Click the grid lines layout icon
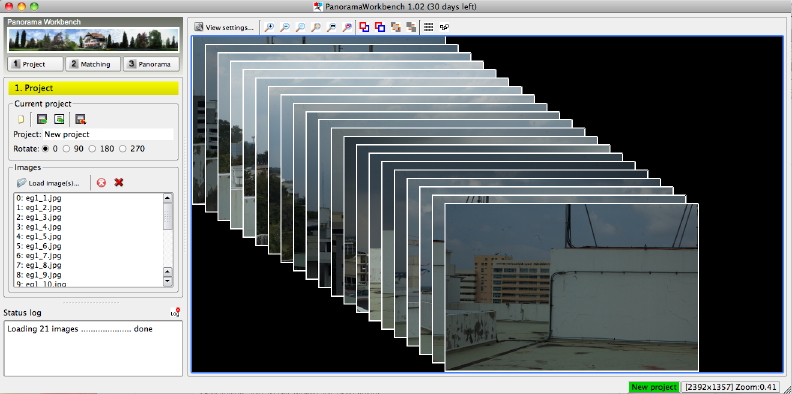This screenshot has width=792, height=394. click(428, 27)
